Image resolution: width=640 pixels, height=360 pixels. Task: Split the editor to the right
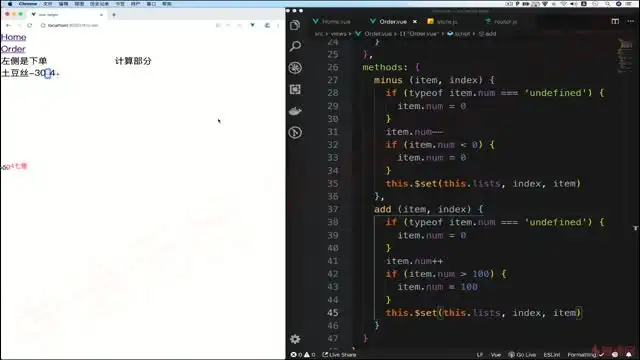point(615,21)
